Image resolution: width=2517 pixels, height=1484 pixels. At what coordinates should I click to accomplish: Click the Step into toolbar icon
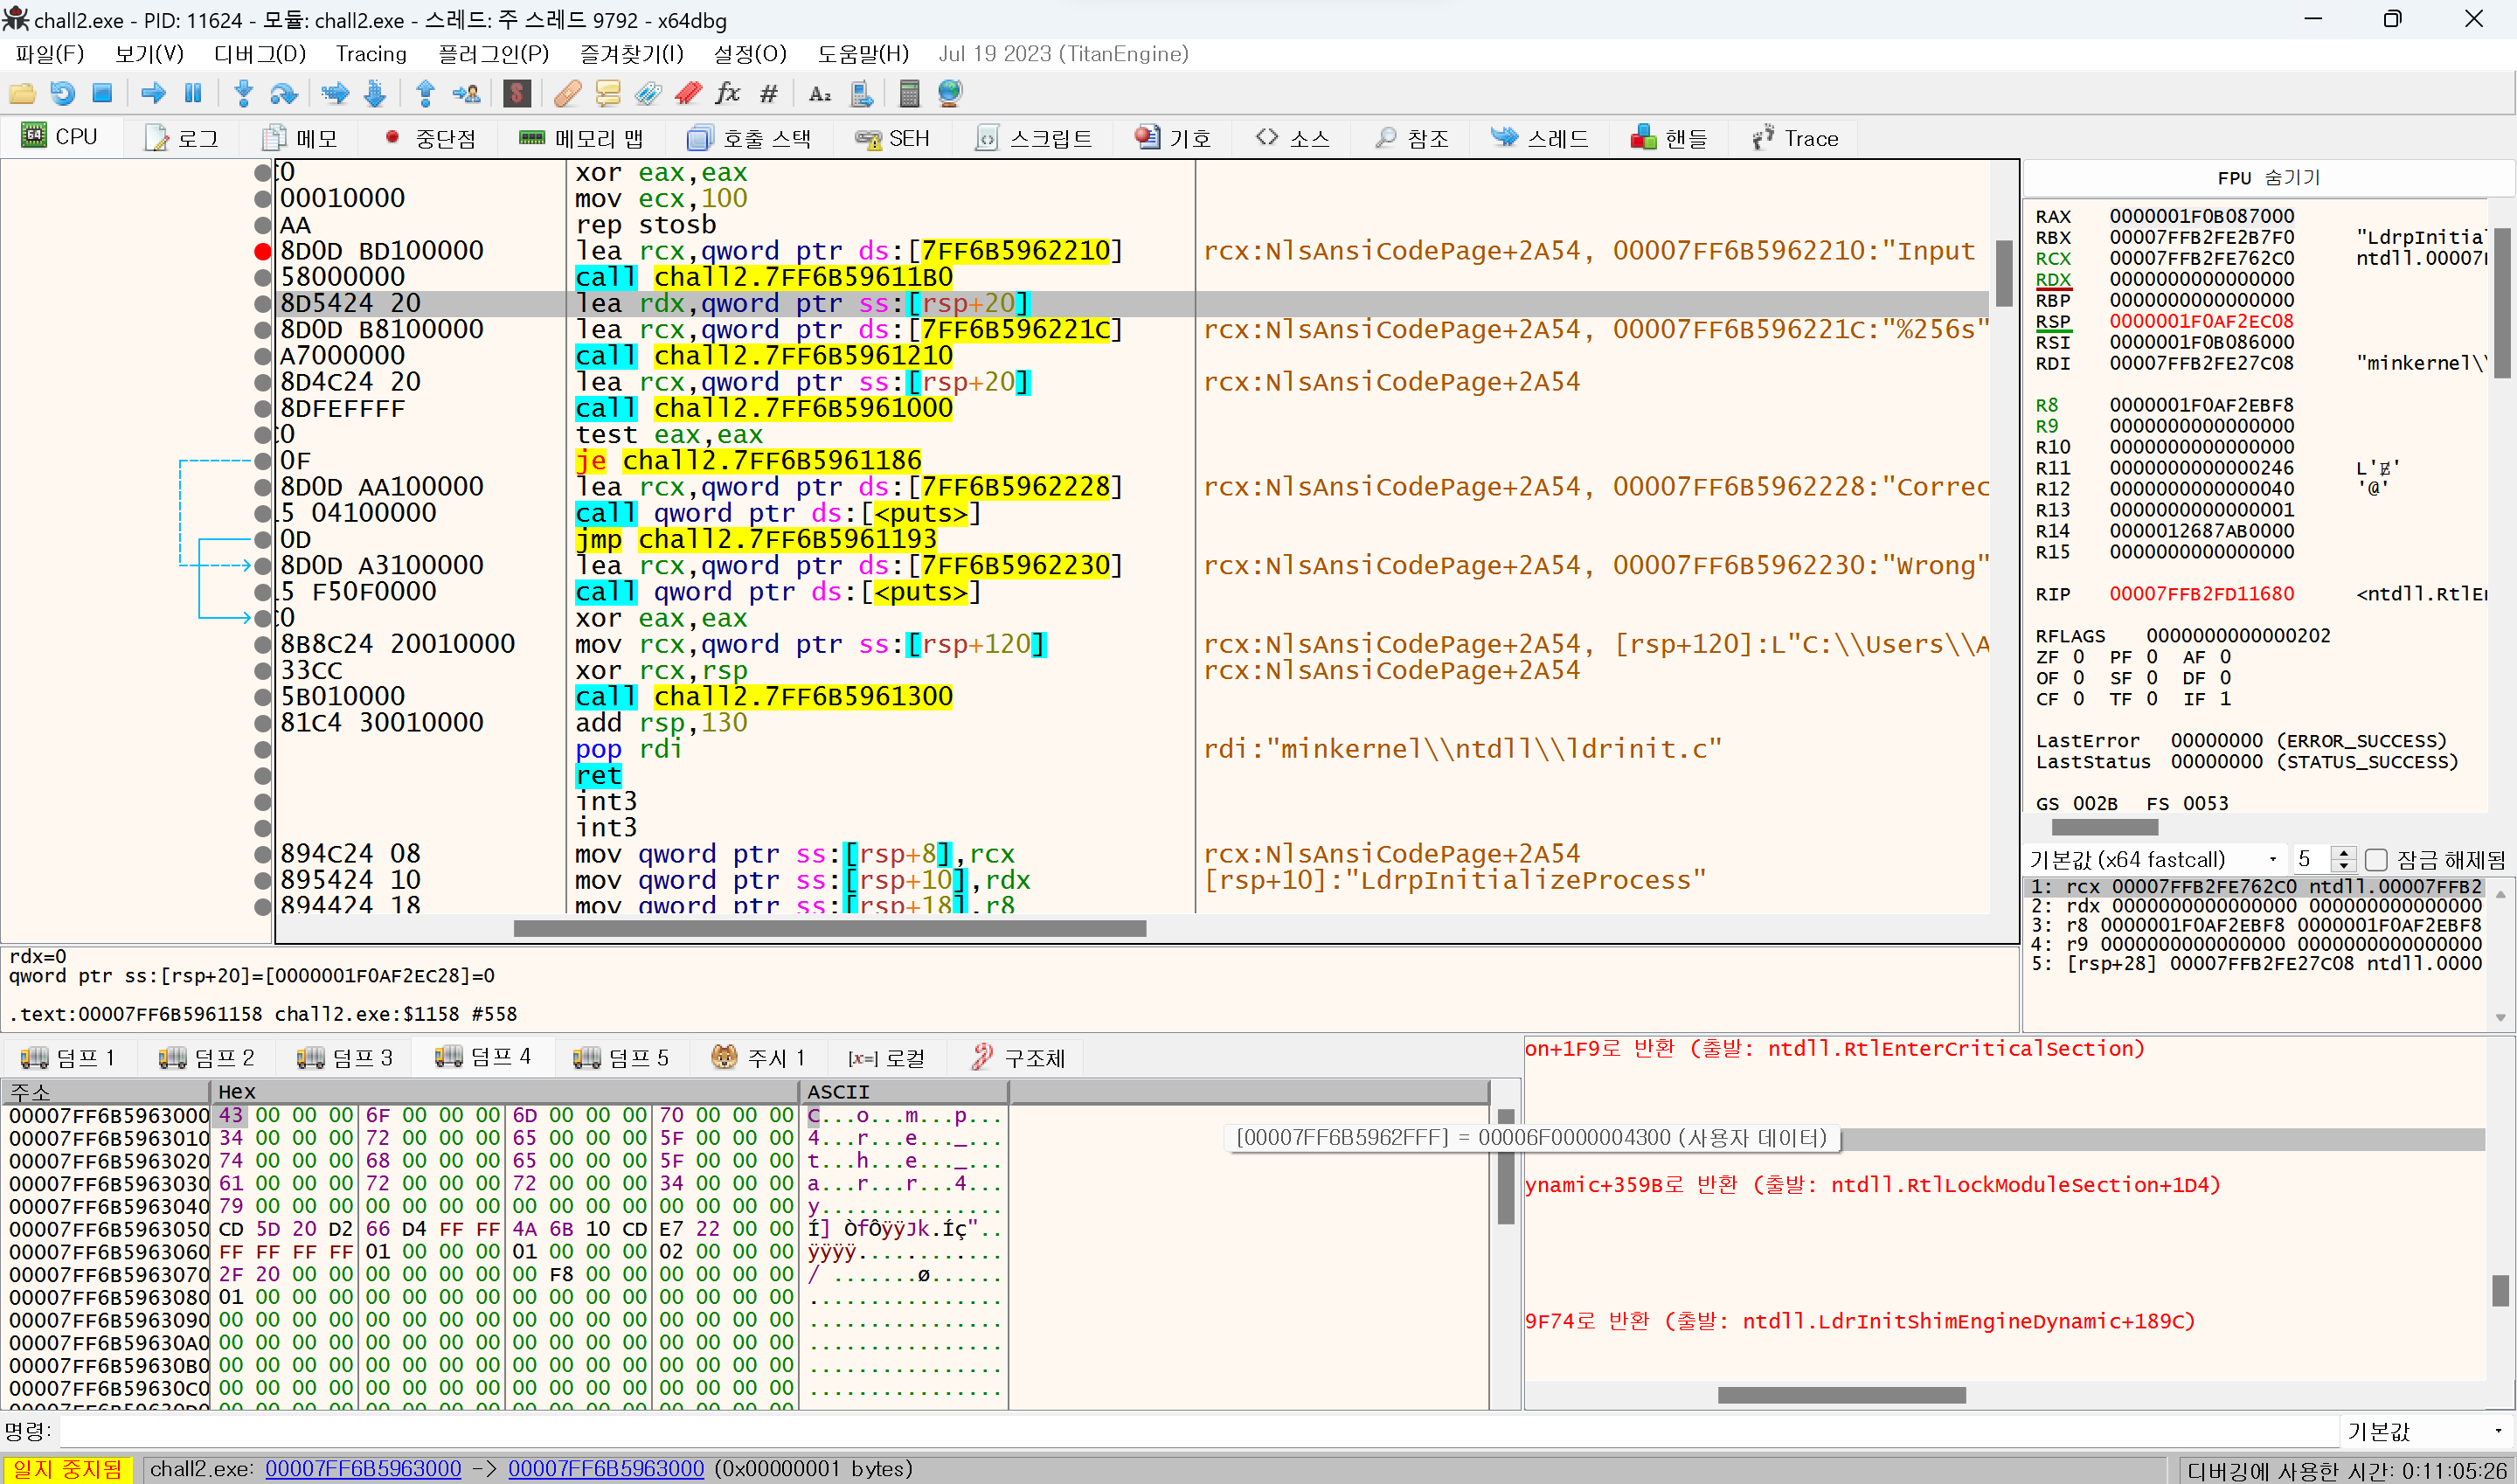[243, 94]
